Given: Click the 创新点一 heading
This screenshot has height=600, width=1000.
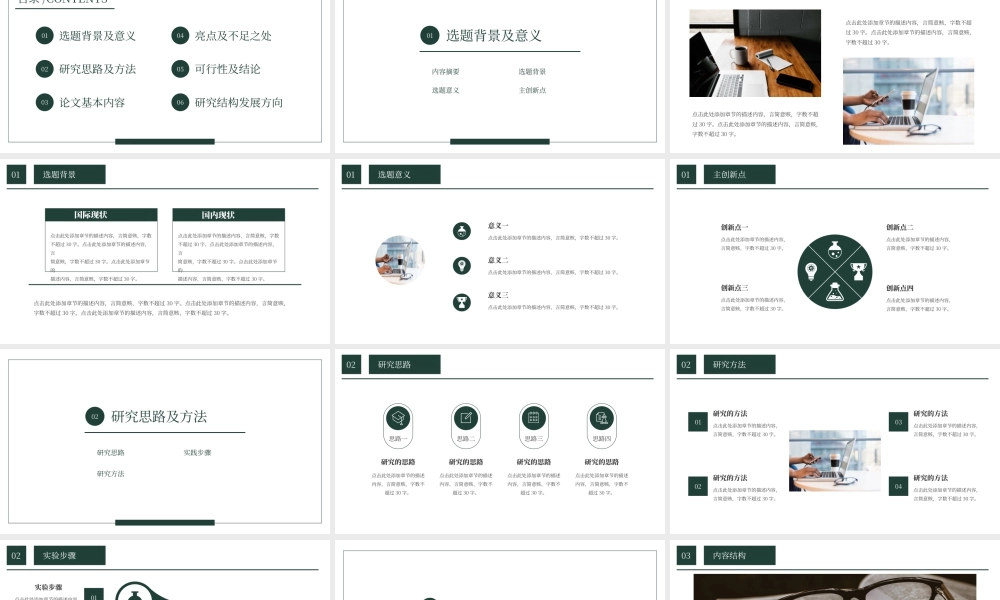Looking at the screenshot, I should click(x=735, y=227).
